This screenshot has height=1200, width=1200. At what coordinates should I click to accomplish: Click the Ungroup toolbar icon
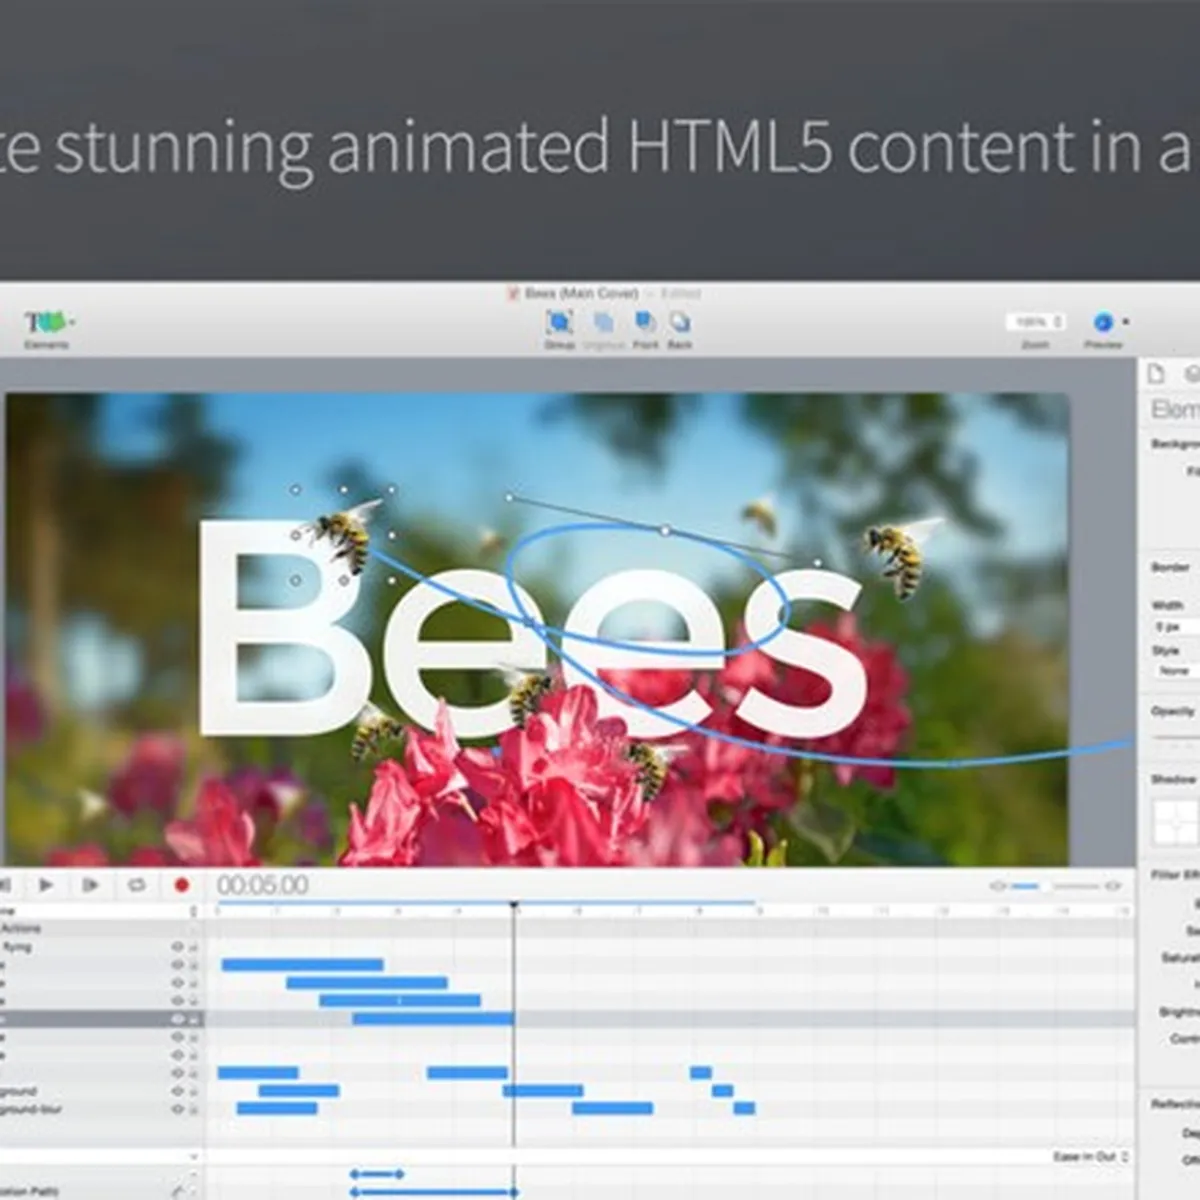click(603, 322)
